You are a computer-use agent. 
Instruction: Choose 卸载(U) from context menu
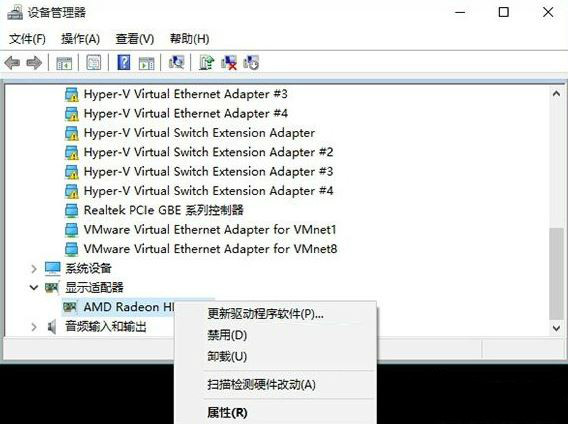pos(275,357)
